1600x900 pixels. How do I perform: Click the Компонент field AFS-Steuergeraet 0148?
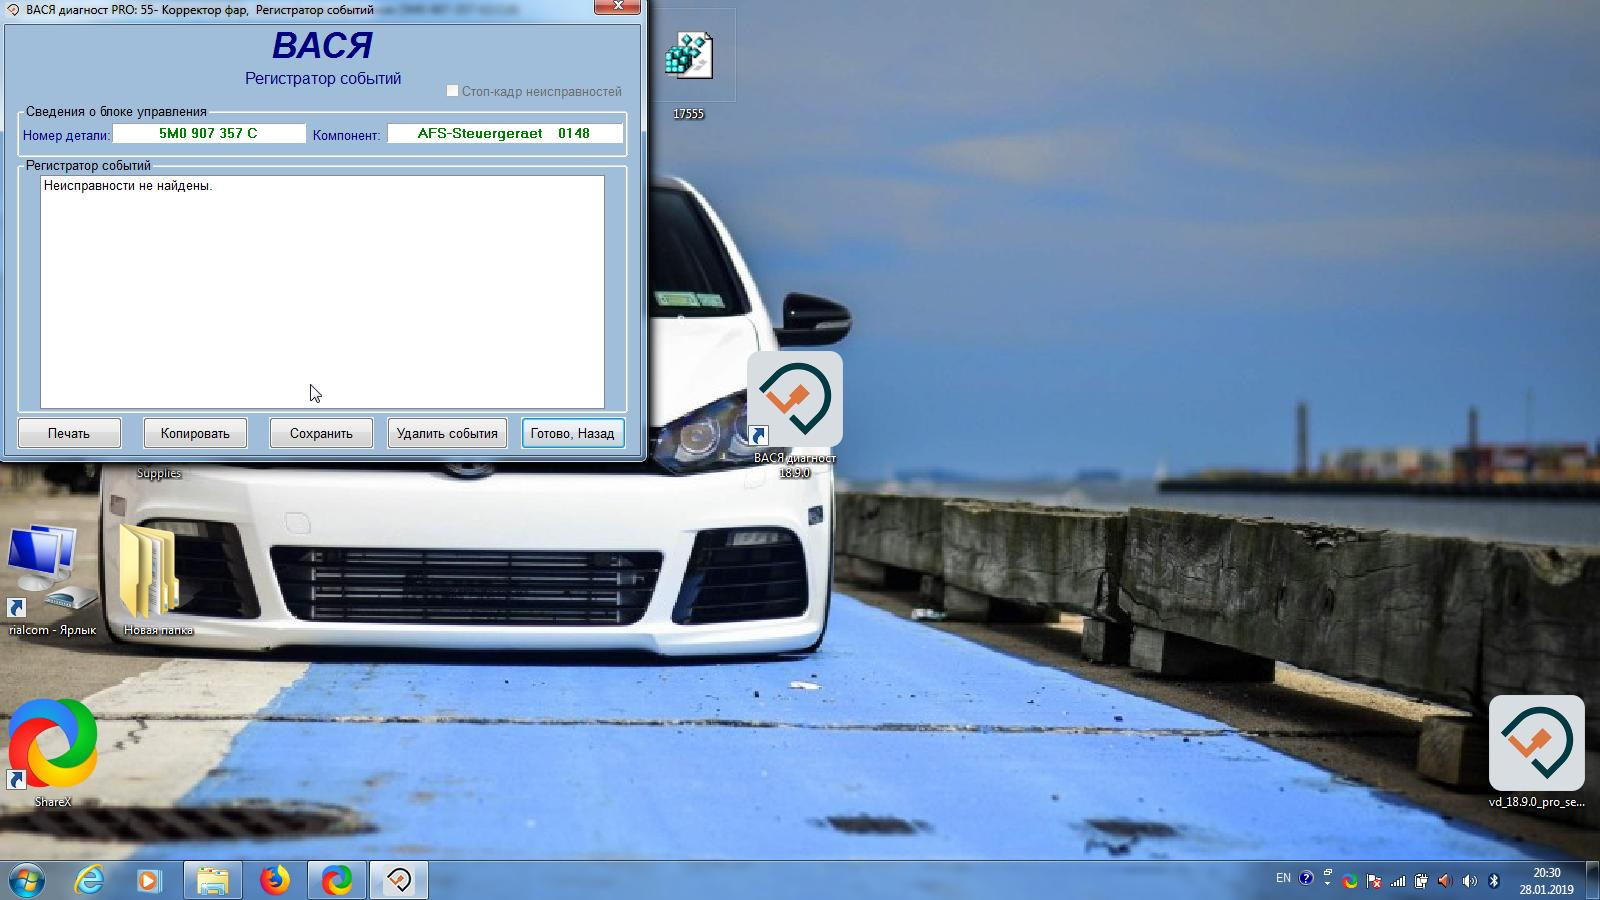pyautogui.click(x=505, y=133)
